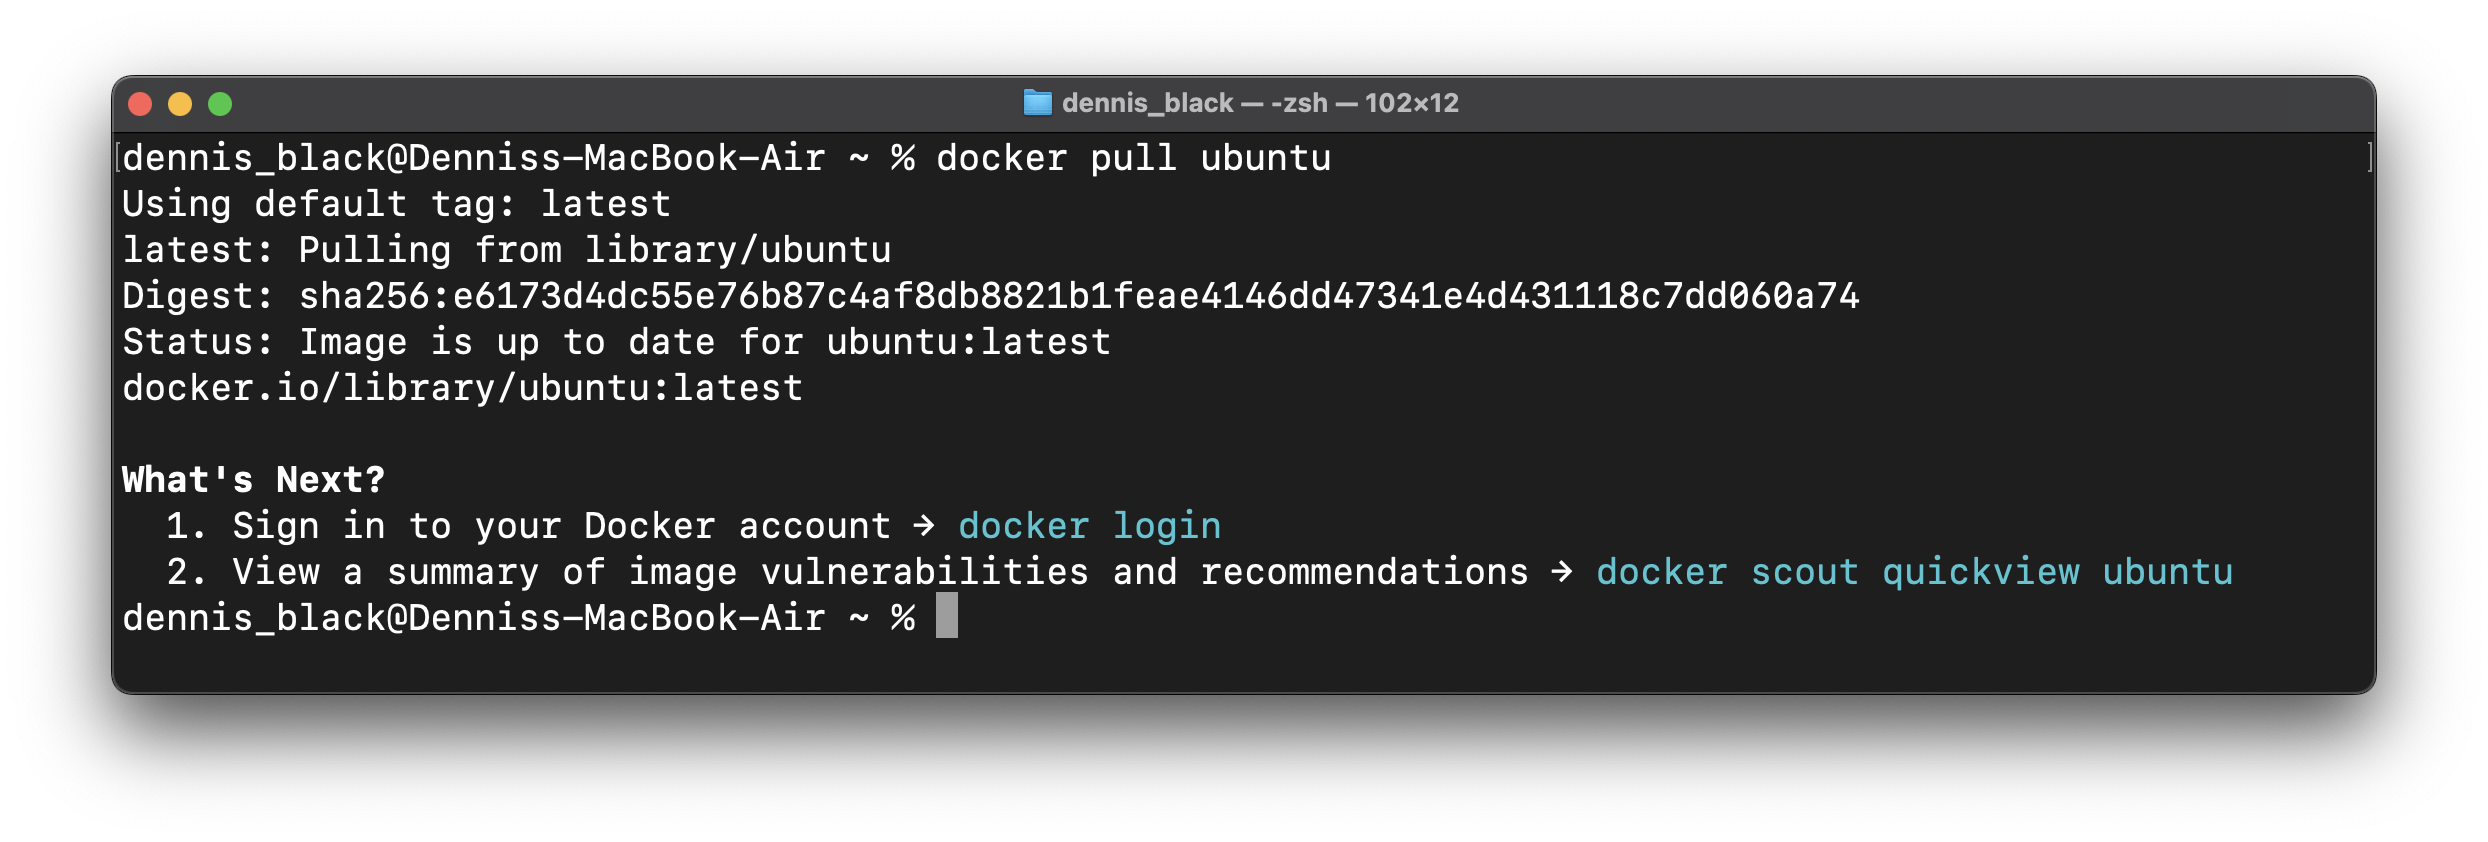The width and height of the screenshot is (2488, 842).
Task: Click the What's Next? bold heading
Action: pyautogui.click(x=253, y=480)
